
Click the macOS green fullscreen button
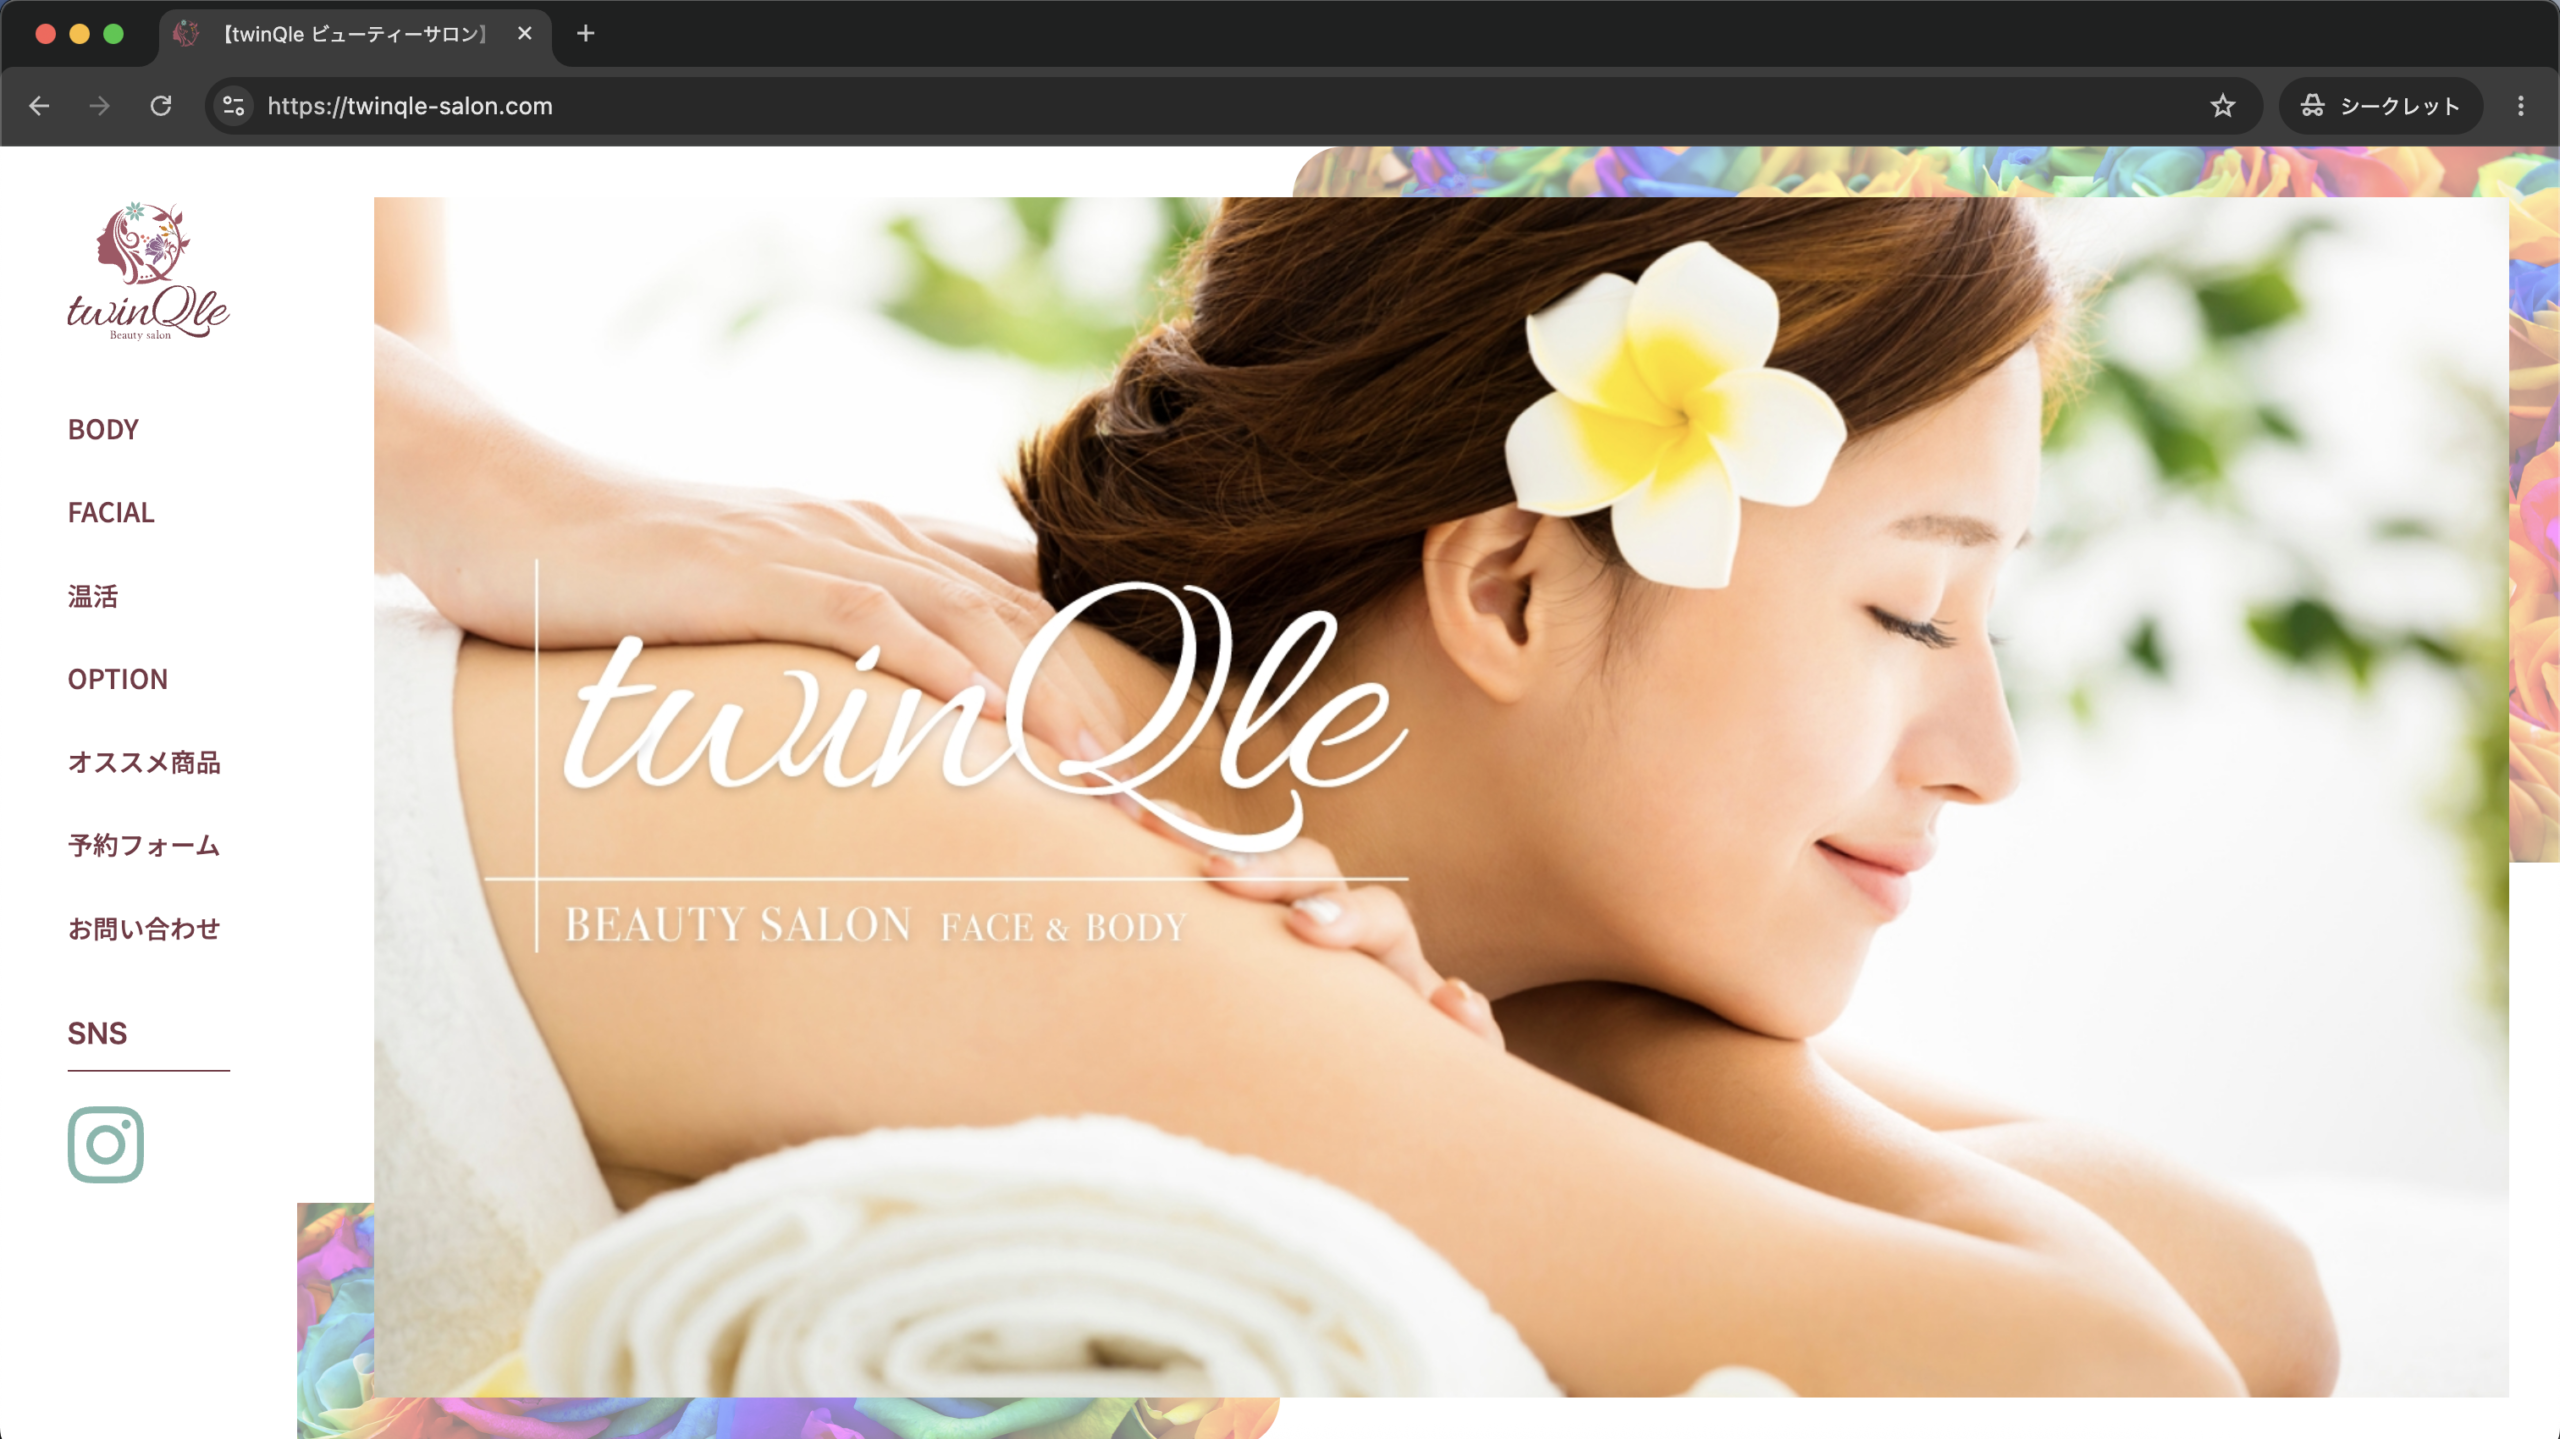pyautogui.click(x=114, y=34)
